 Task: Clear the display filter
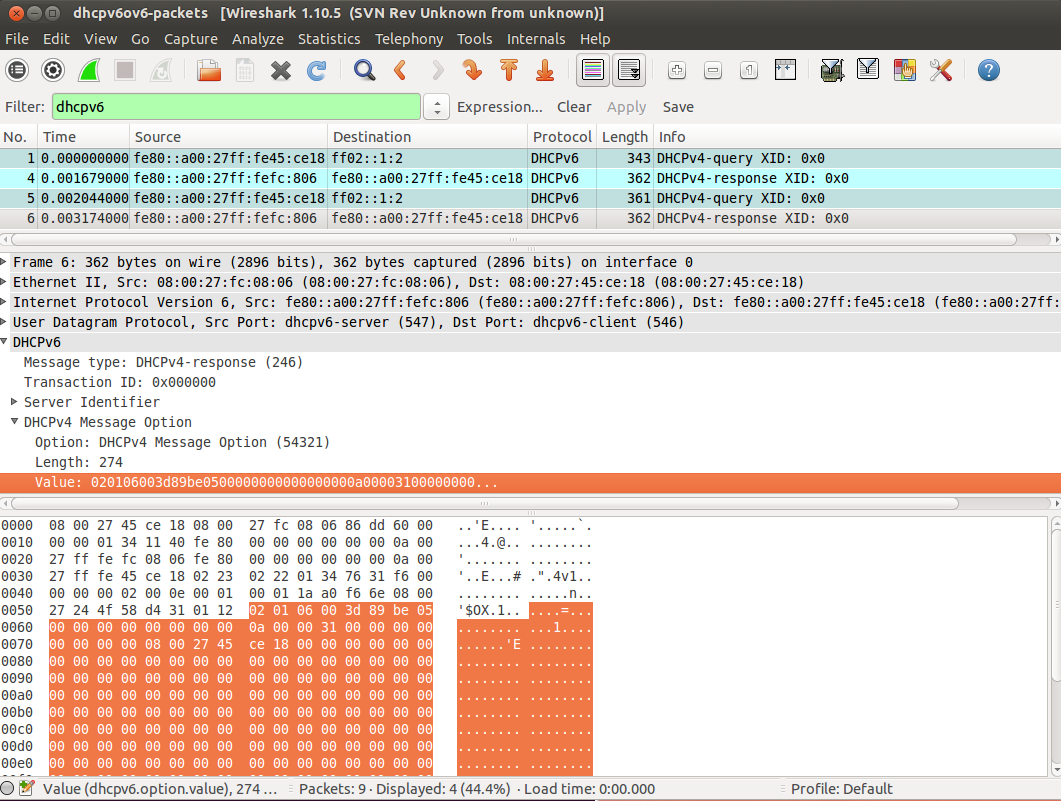pos(574,107)
